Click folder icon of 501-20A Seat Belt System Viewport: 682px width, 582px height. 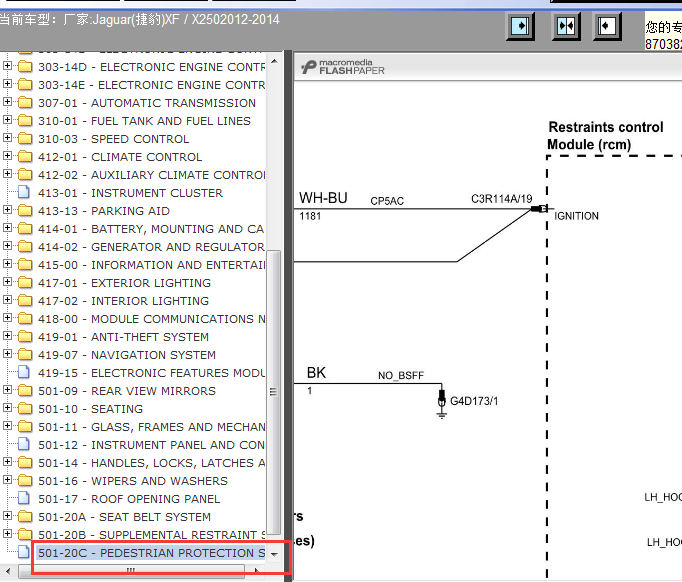[x=25, y=517]
